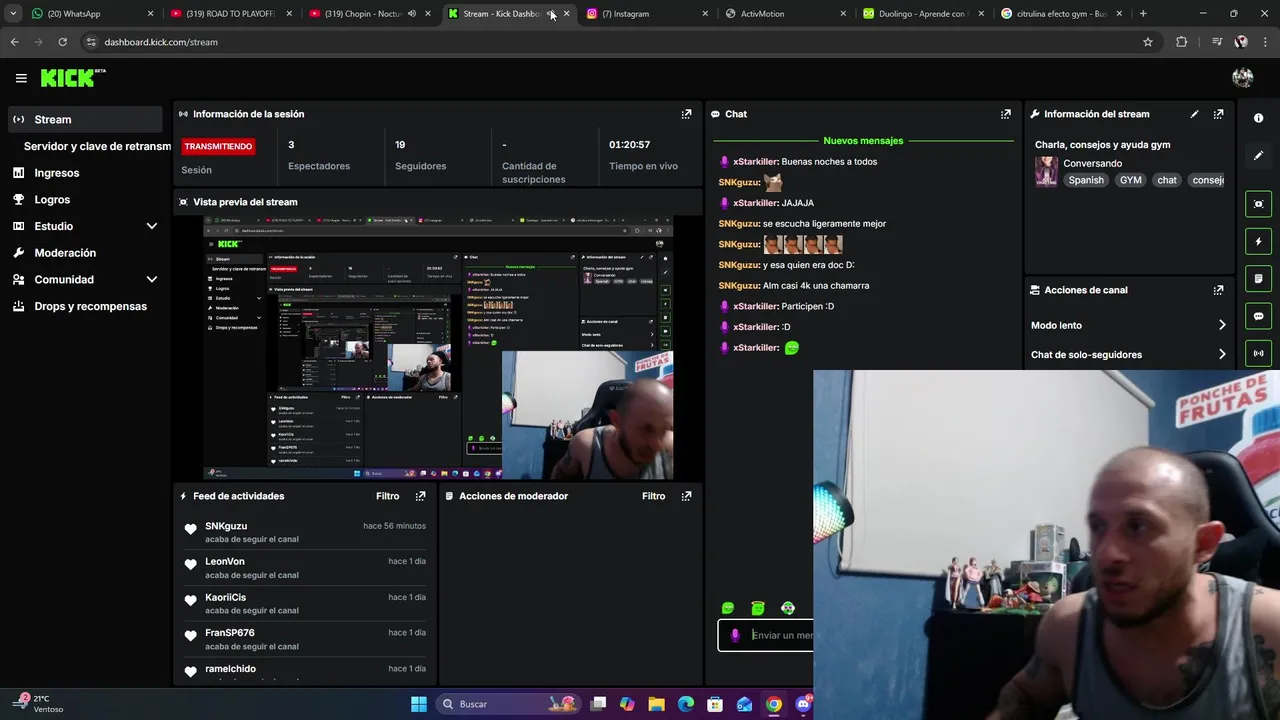1280x720 pixels.
Task: Pop out the Feed de actividades panel
Action: pyautogui.click(x=420, y=496)
